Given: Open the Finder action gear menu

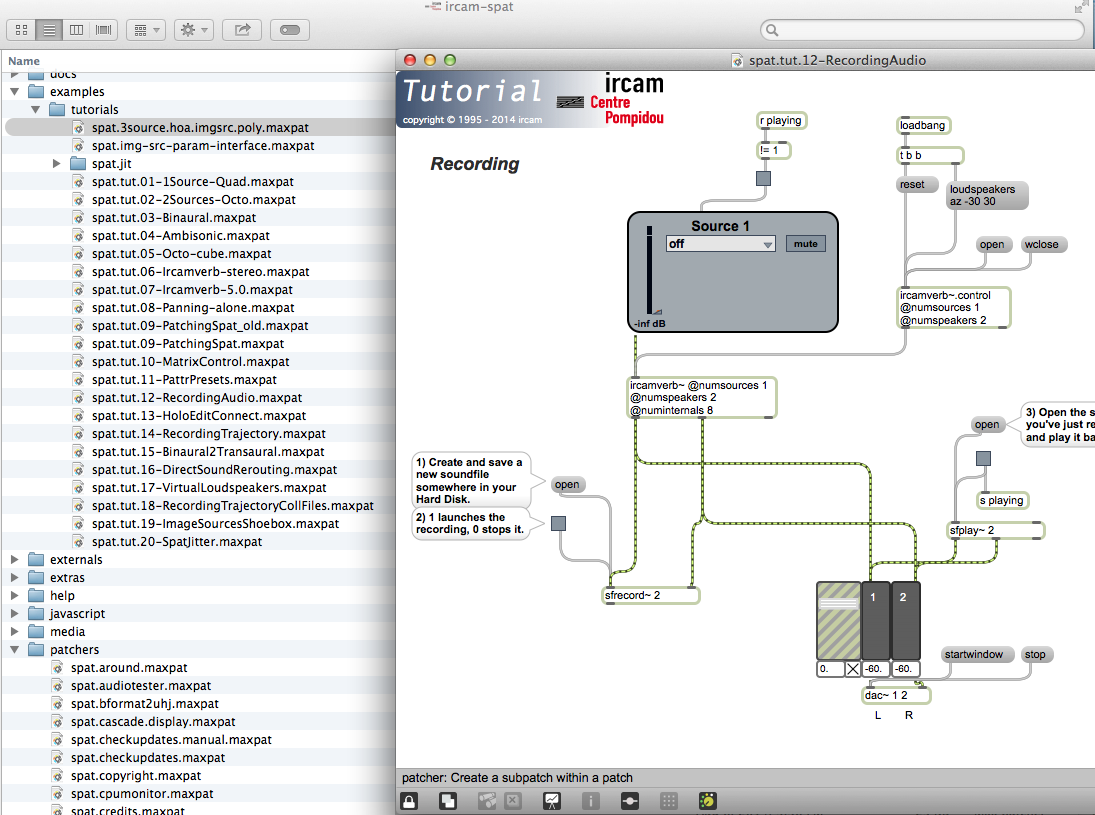Looking at the screenshot, I should coord(193,30).
